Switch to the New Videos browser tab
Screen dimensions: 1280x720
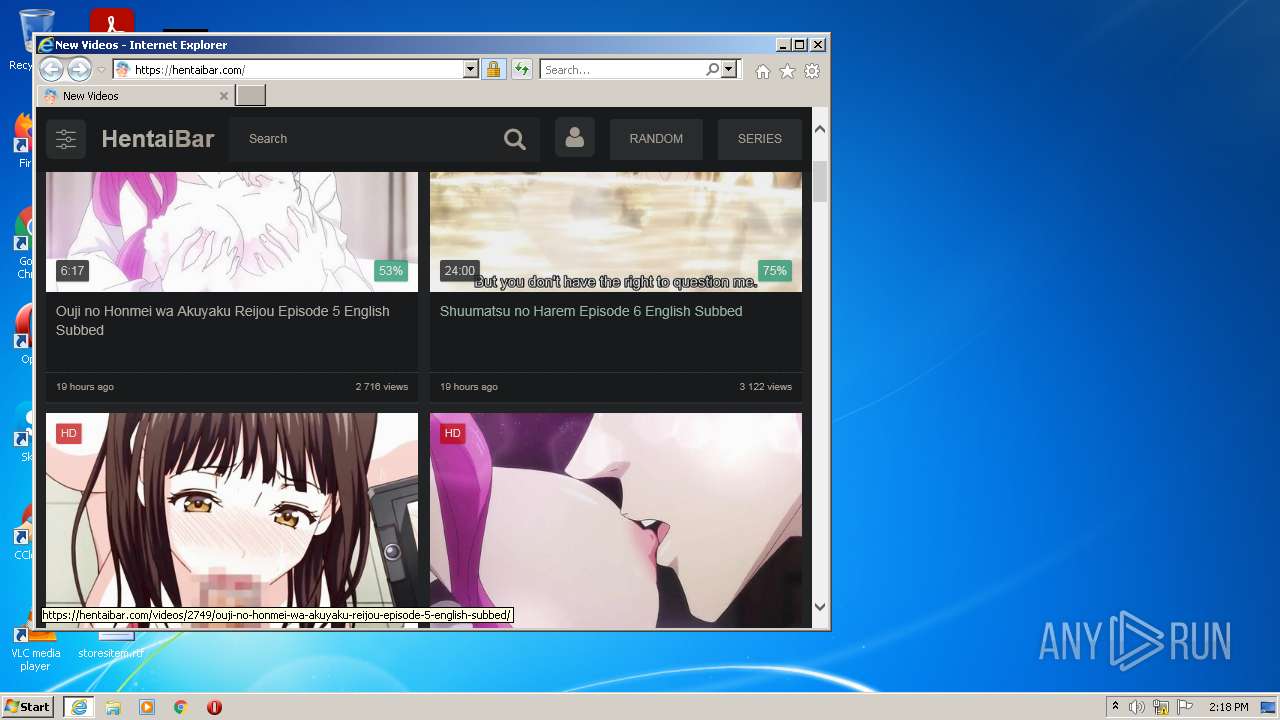click(x=137, y=96)
